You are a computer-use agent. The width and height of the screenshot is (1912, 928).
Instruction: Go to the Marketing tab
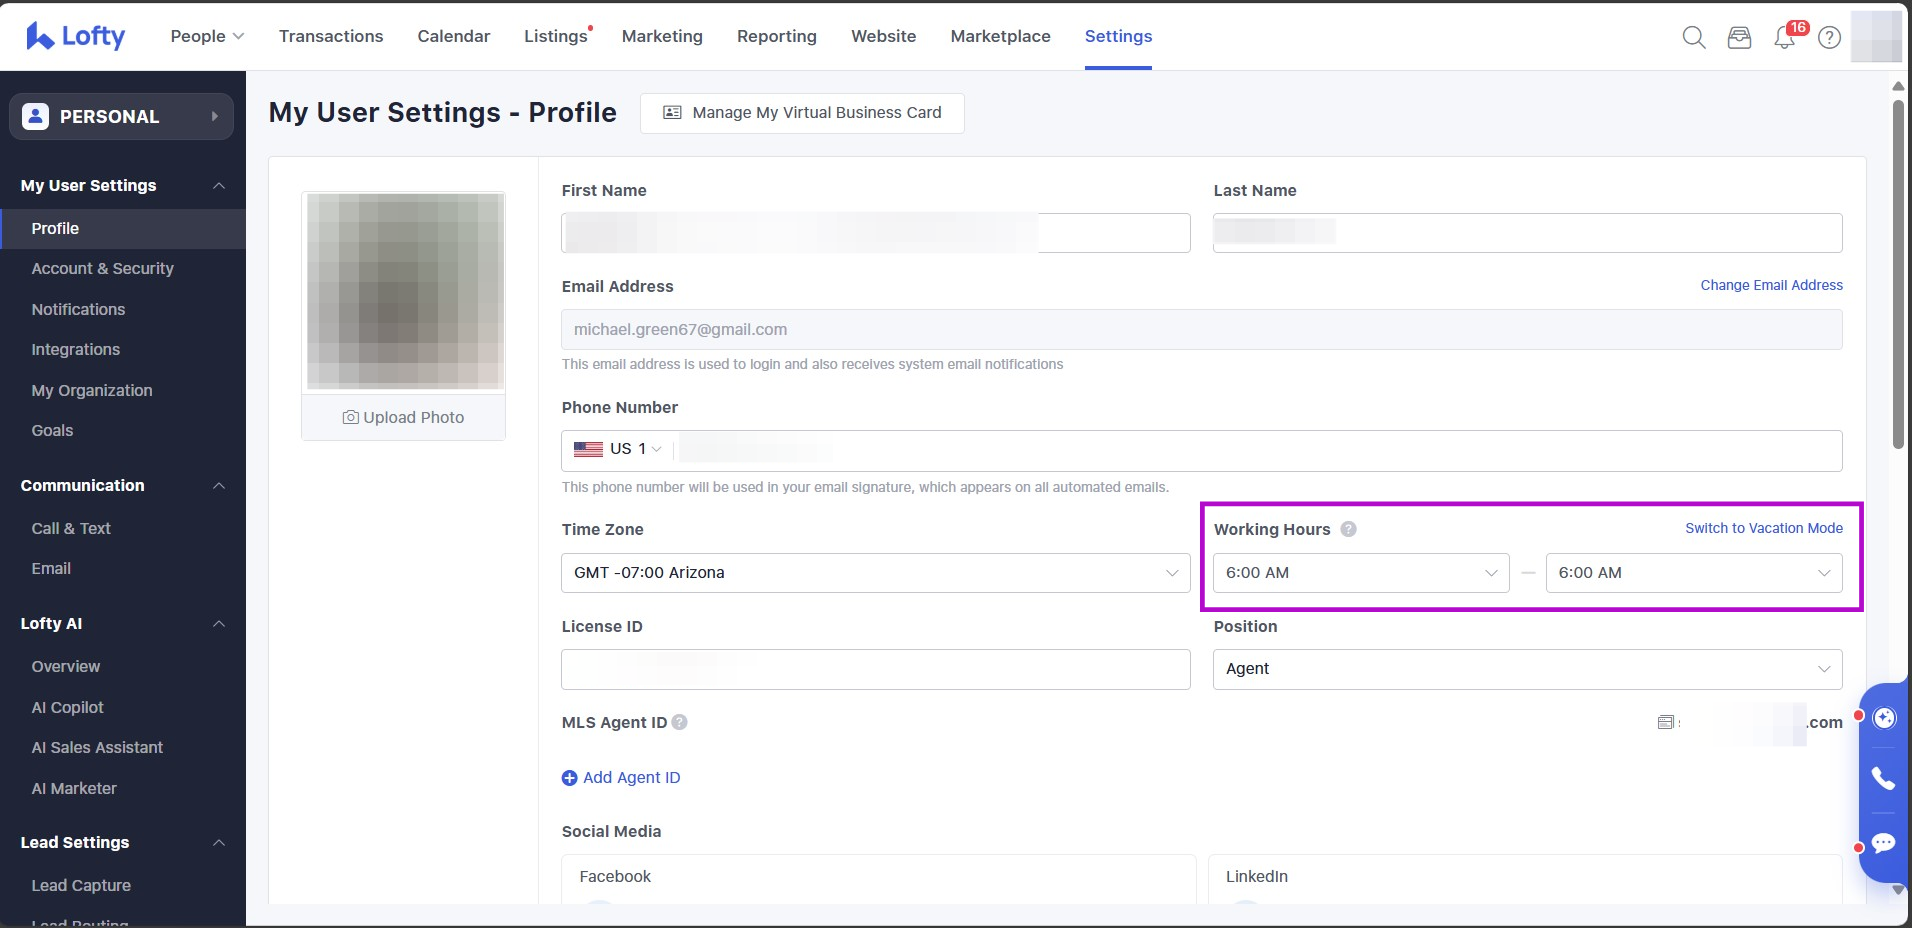point(662,36)
